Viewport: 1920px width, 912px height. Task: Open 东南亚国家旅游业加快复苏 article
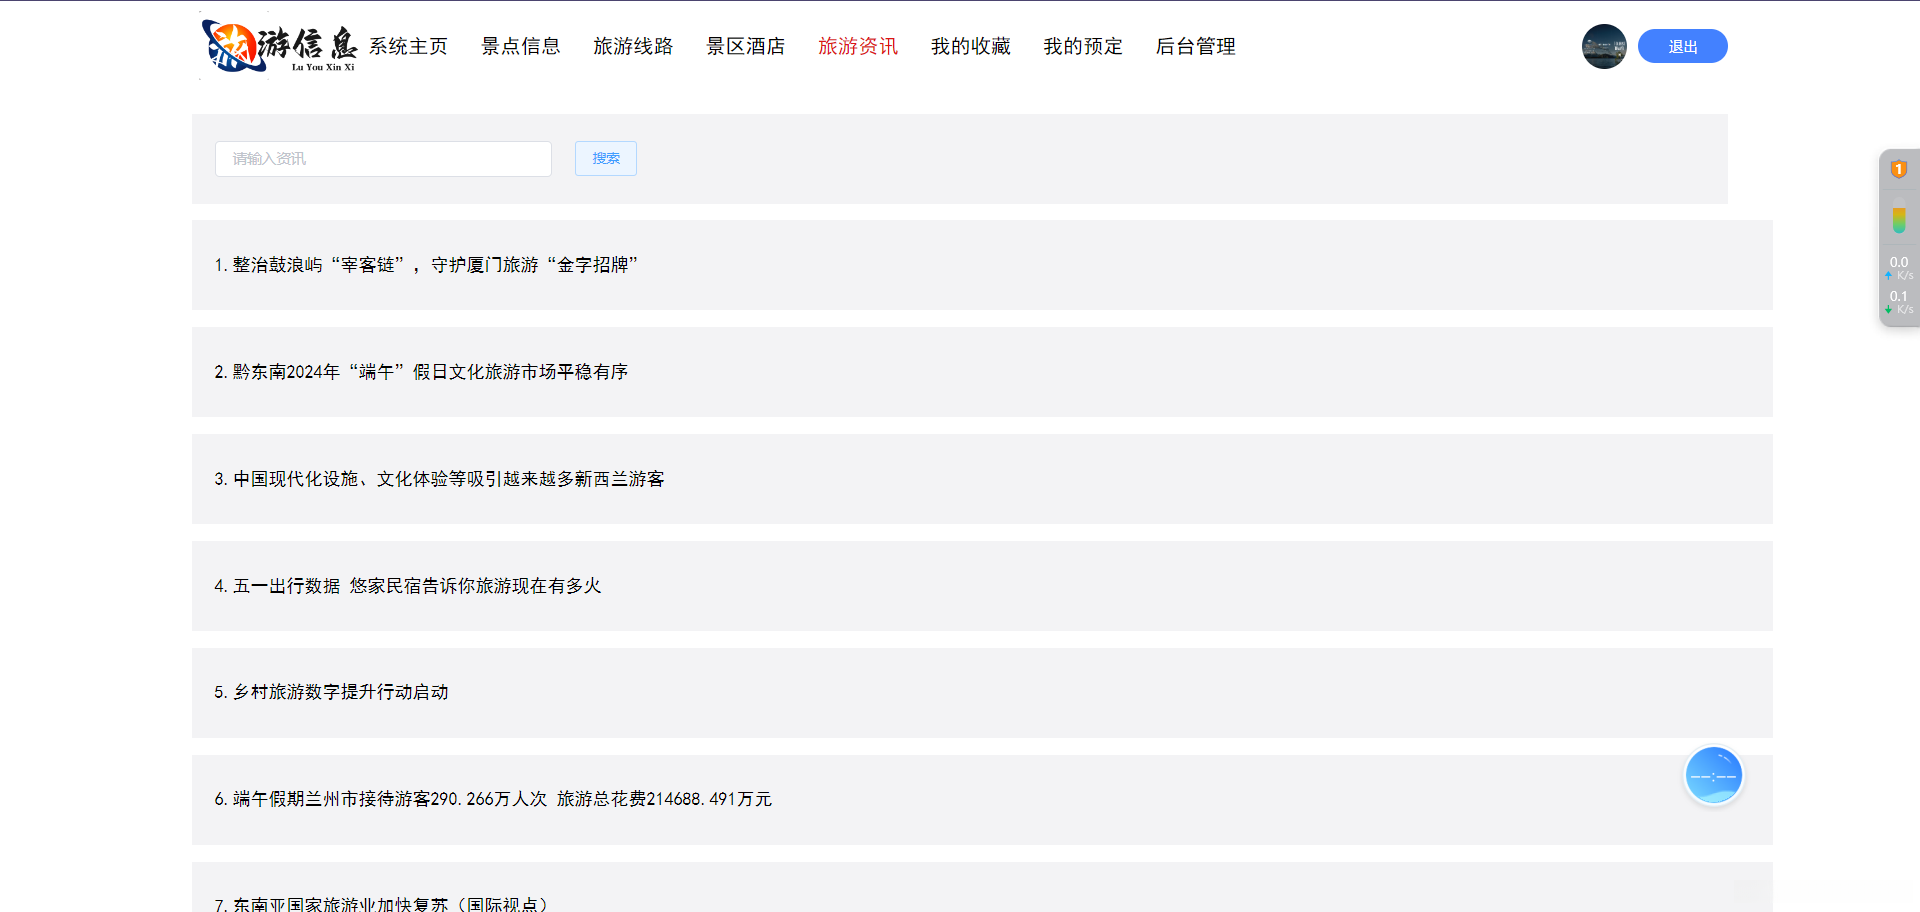pyautogui.click(x=982, y=887)
